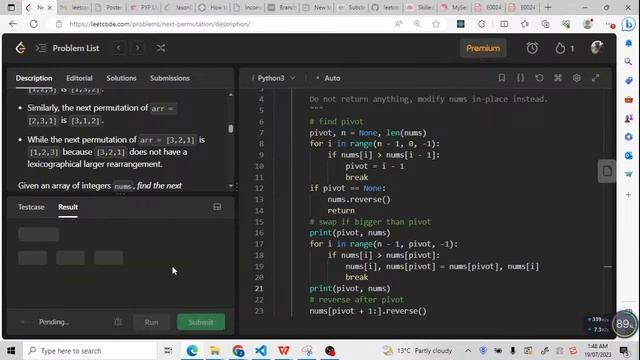This screenshot has height=360, width=640.
Task: Click the scroll down arrow in description
Action: 231,186
